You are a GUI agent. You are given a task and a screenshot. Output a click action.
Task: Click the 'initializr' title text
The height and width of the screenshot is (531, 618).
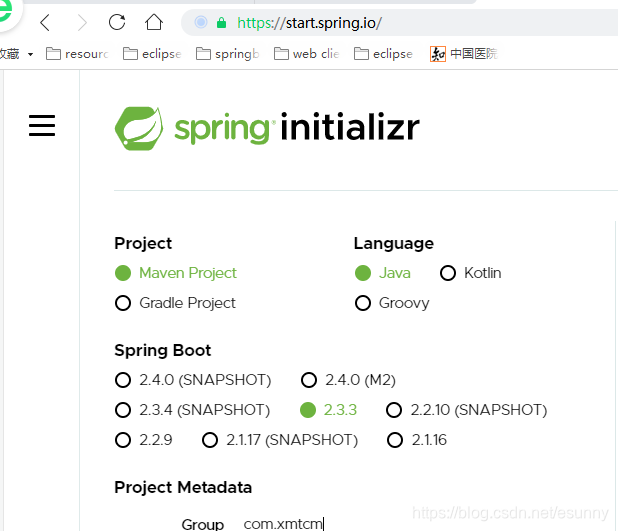pyautogui.click(x=350, y=127)
